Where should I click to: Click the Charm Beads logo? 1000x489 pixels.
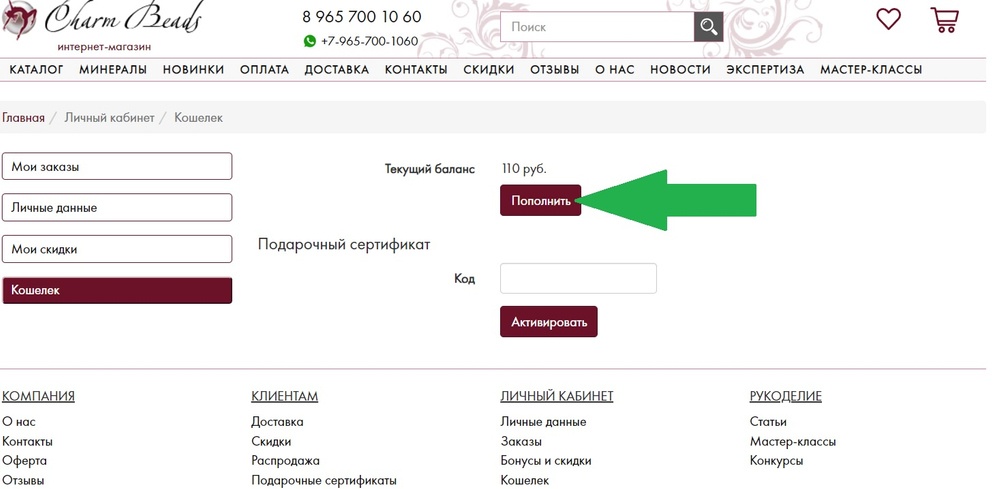tap(103, 24)
